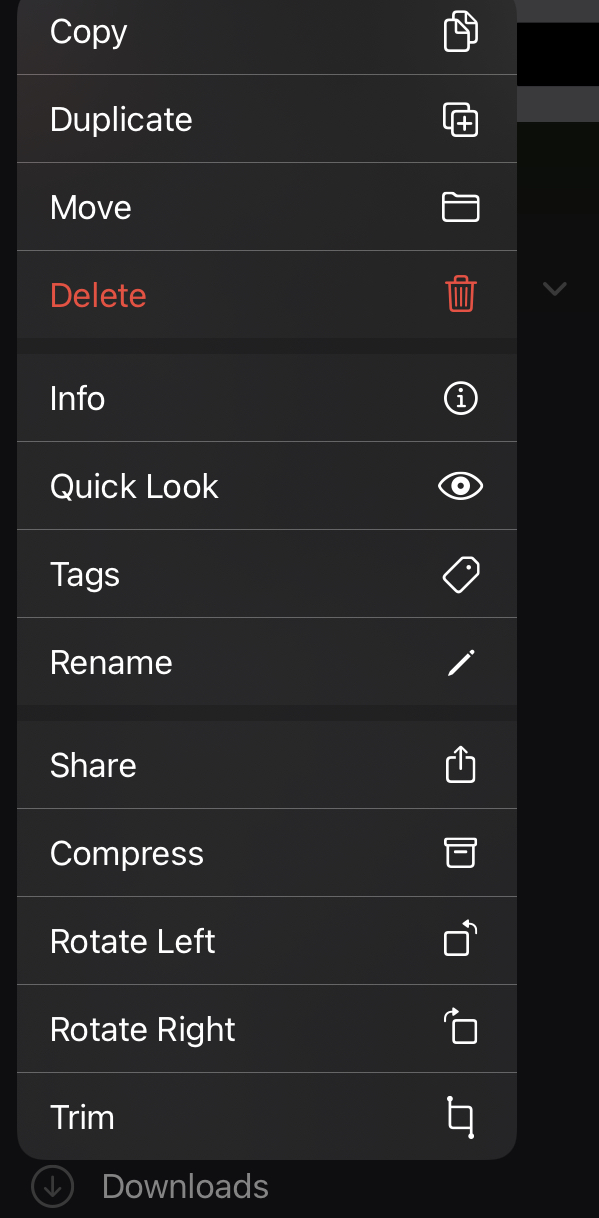This screenshot has width=599, height=1218.
Task: Tap the Quick Look eye icon
Action: point(461,487)
